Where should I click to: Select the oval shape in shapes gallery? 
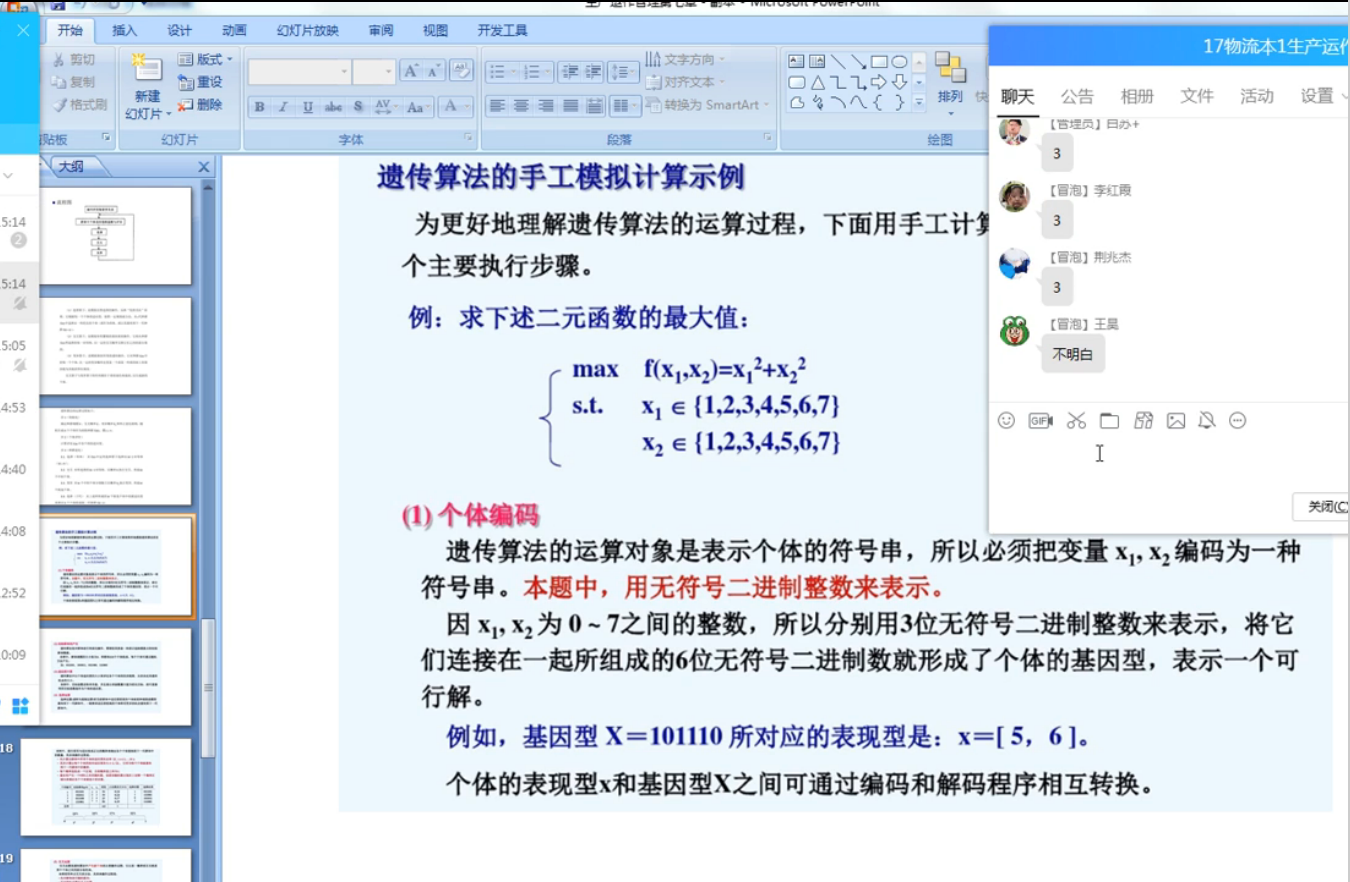tap(899, 62)
